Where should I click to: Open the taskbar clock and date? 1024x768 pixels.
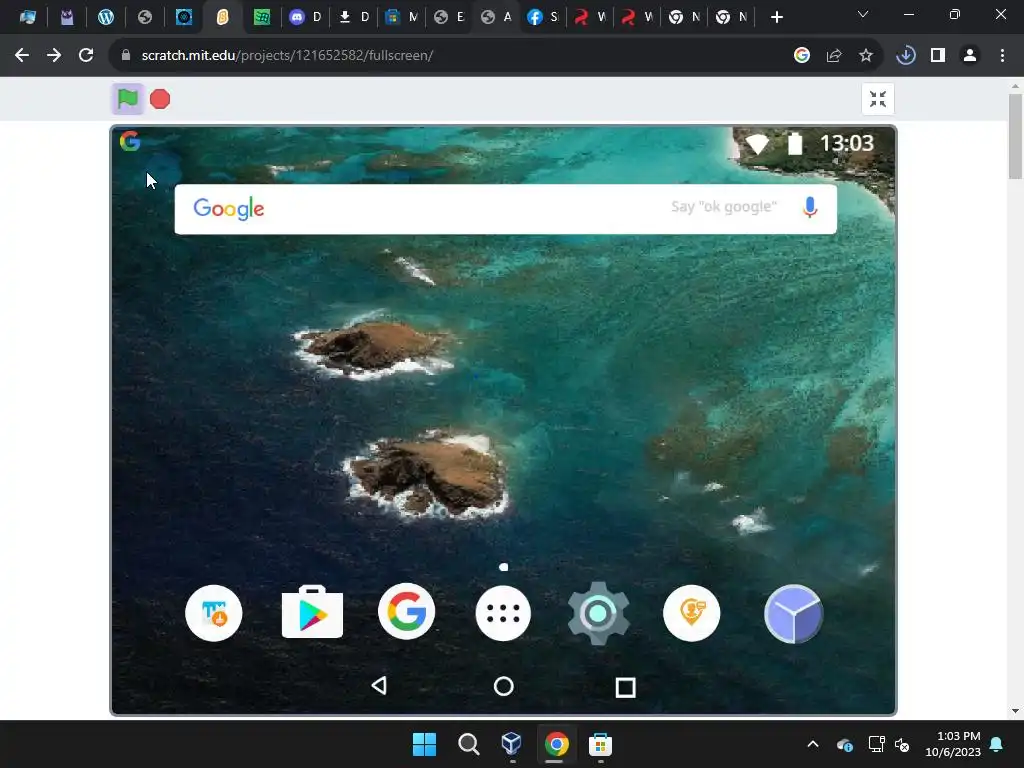953,744
